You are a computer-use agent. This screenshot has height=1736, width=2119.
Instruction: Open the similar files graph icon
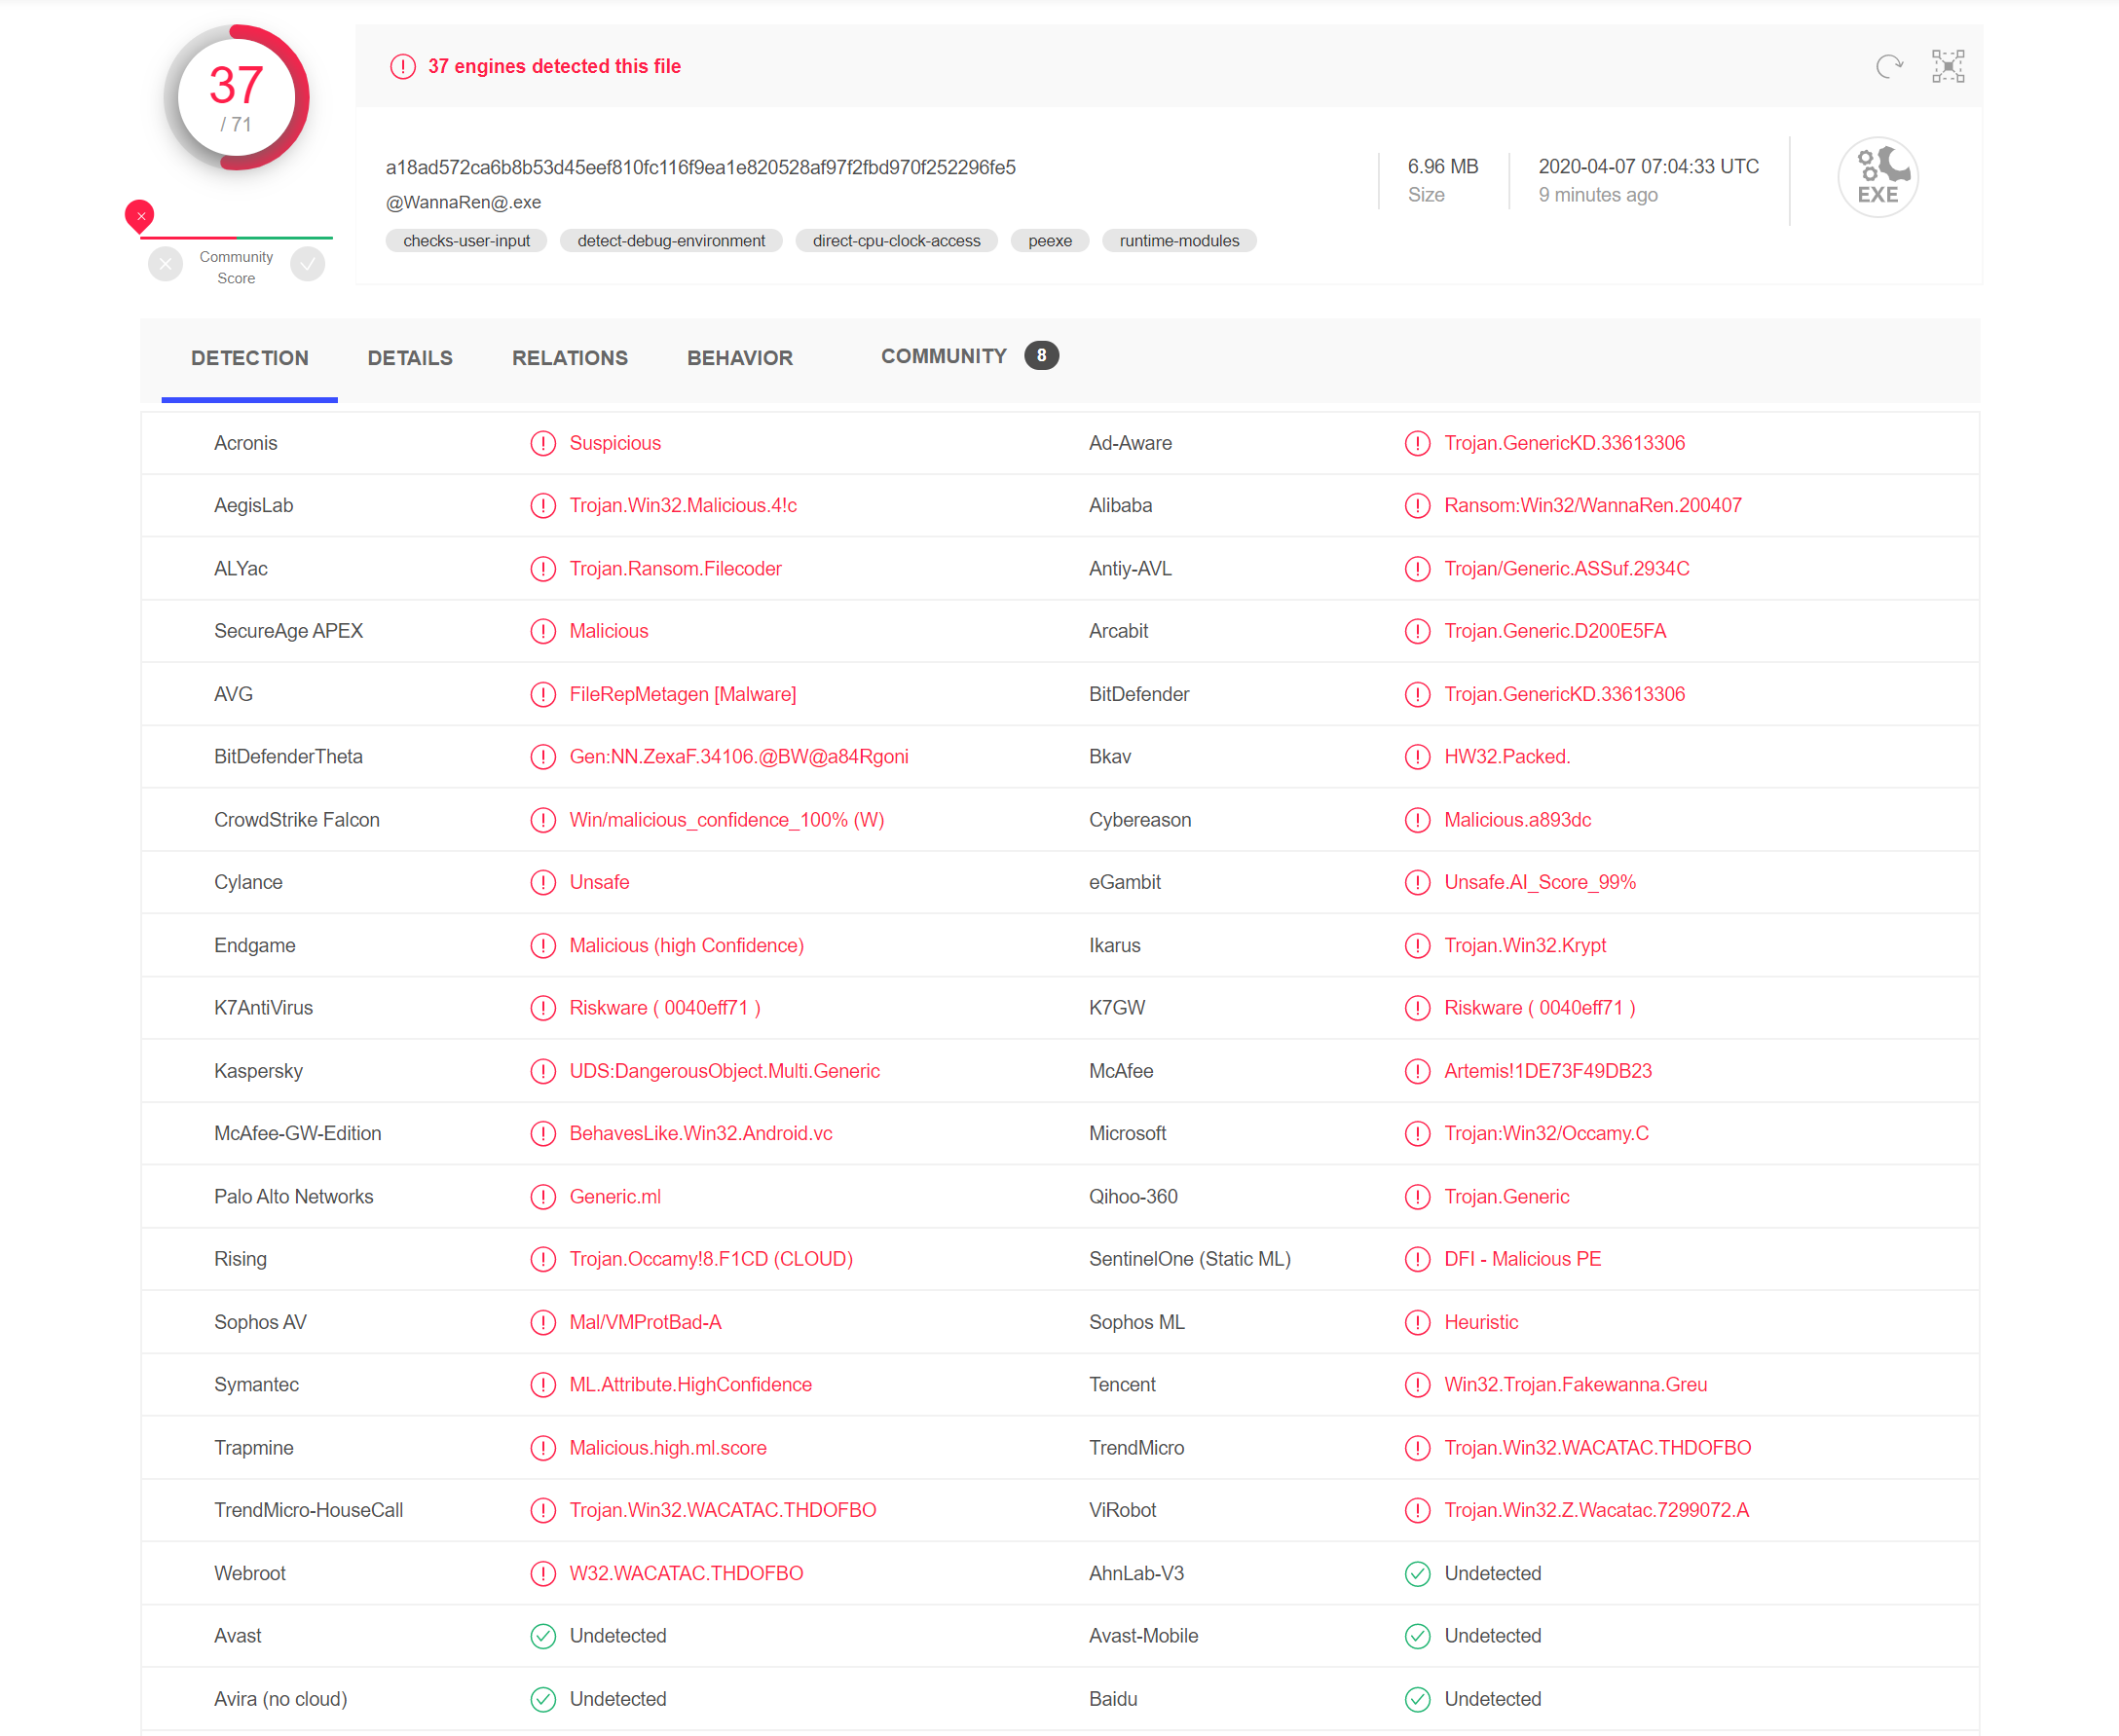1947,66
